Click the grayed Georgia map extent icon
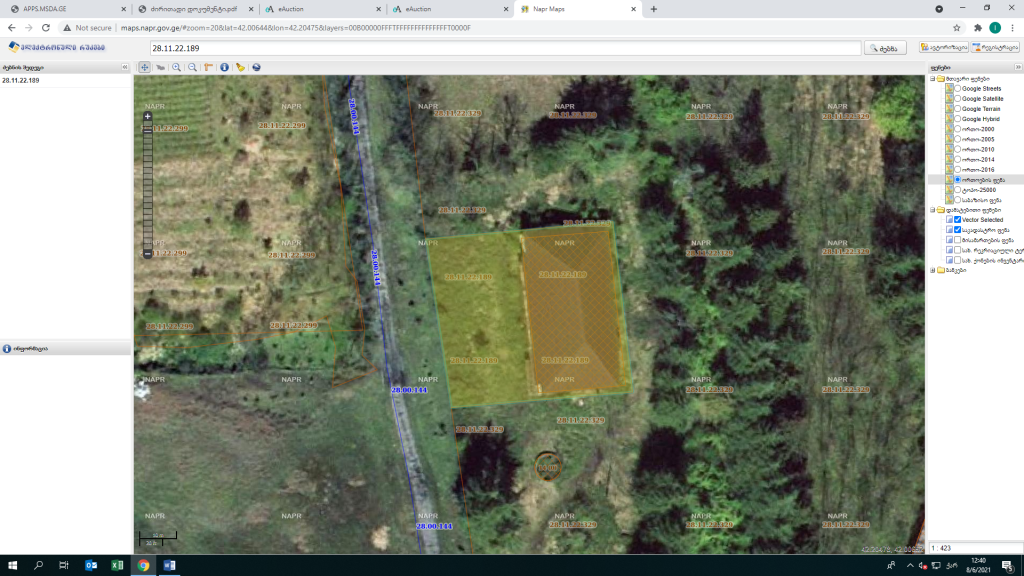The image size is (1024, 576). pos(160,67)
